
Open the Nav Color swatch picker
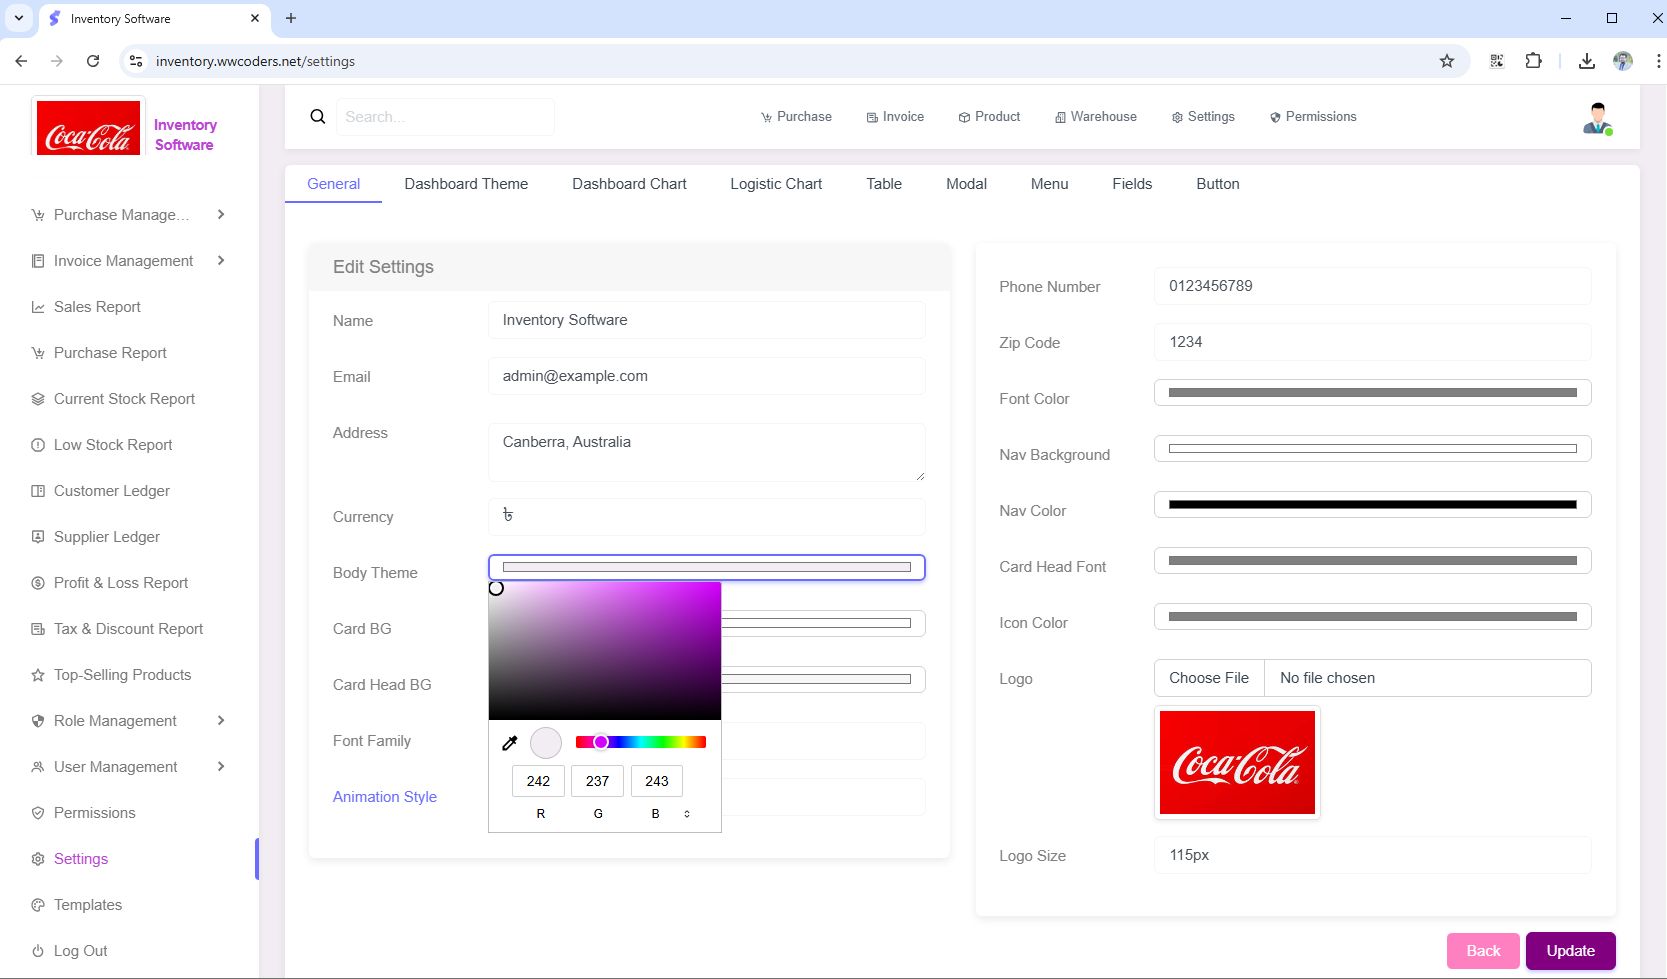1372,505
